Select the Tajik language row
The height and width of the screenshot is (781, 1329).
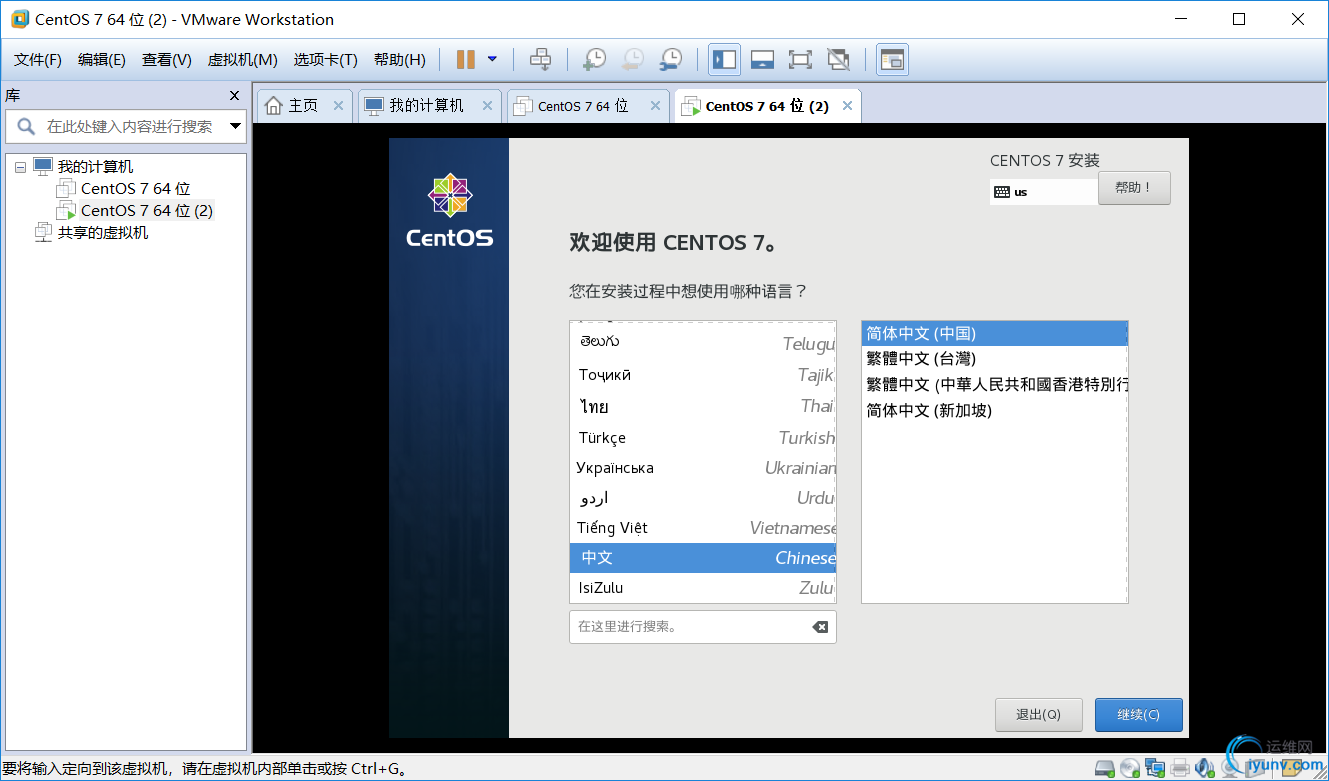pyautogui.click(x=702, y=375)
